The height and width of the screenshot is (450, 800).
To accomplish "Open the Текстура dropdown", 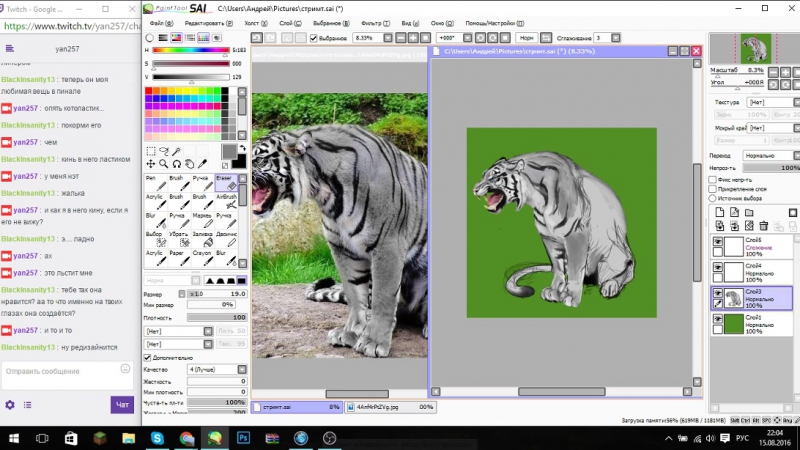I will [773, 102].
